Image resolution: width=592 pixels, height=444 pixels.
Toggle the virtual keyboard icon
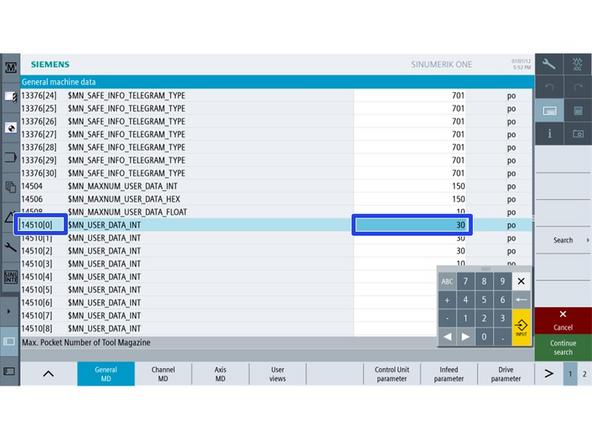click(549, 111)
